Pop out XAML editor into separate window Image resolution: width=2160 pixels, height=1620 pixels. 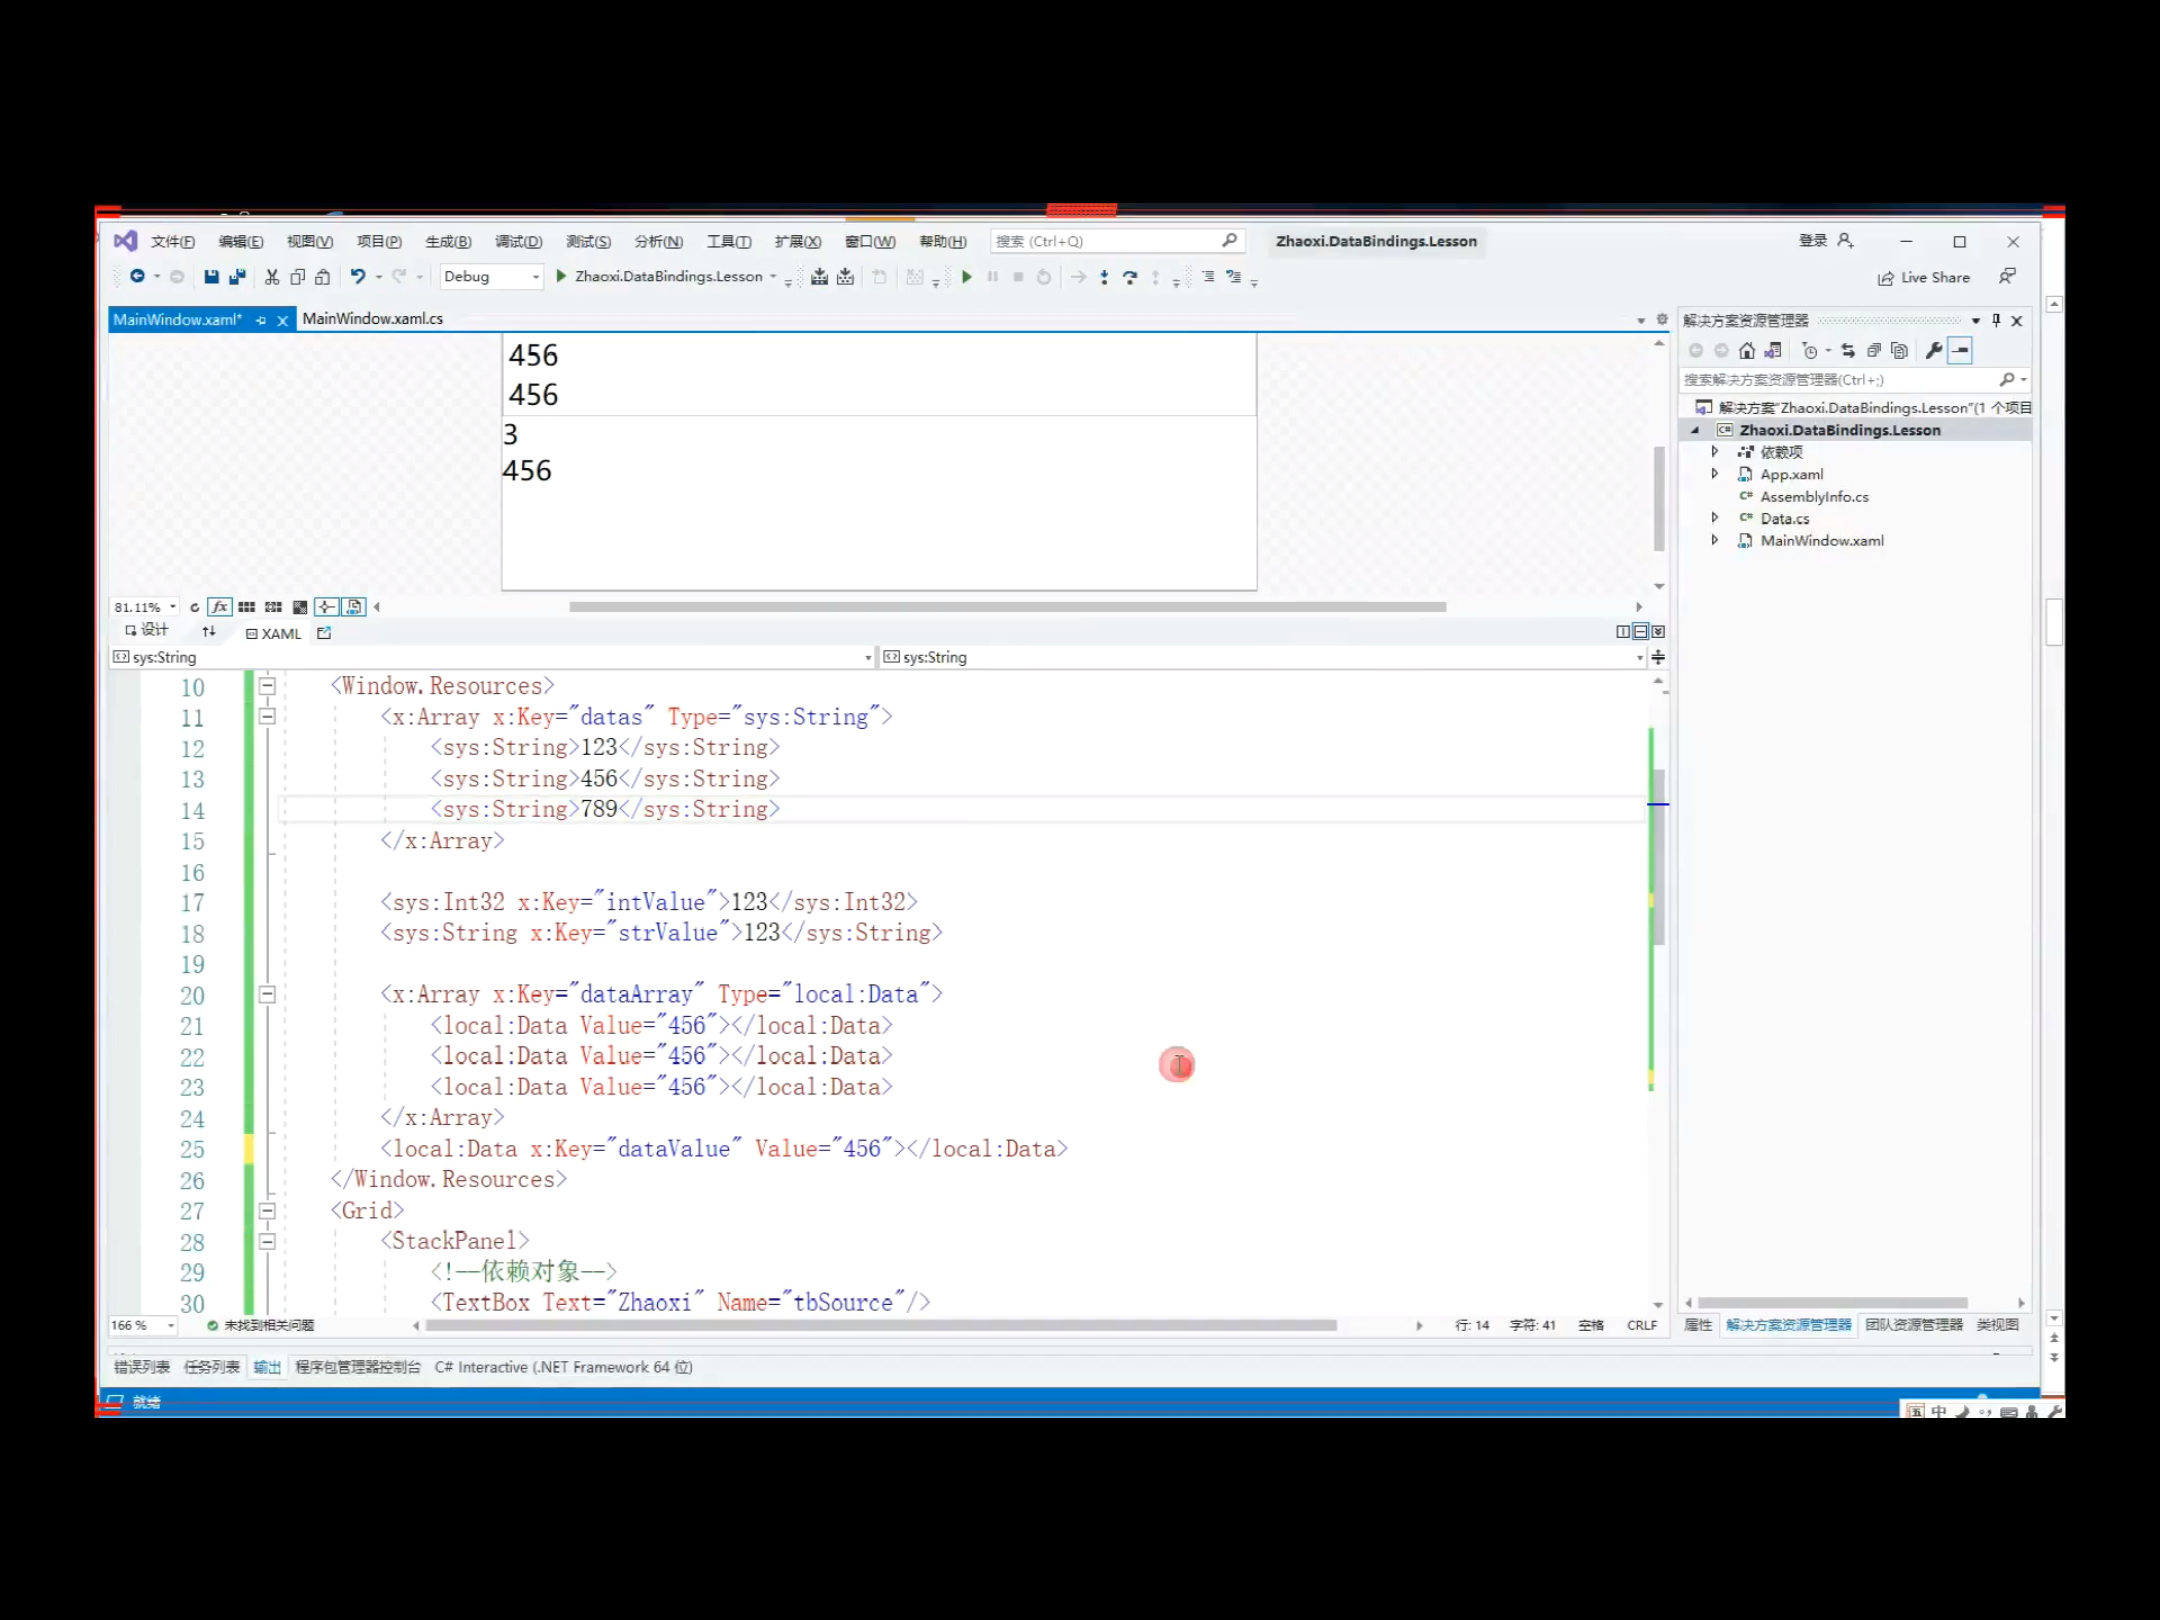(324, 633)
